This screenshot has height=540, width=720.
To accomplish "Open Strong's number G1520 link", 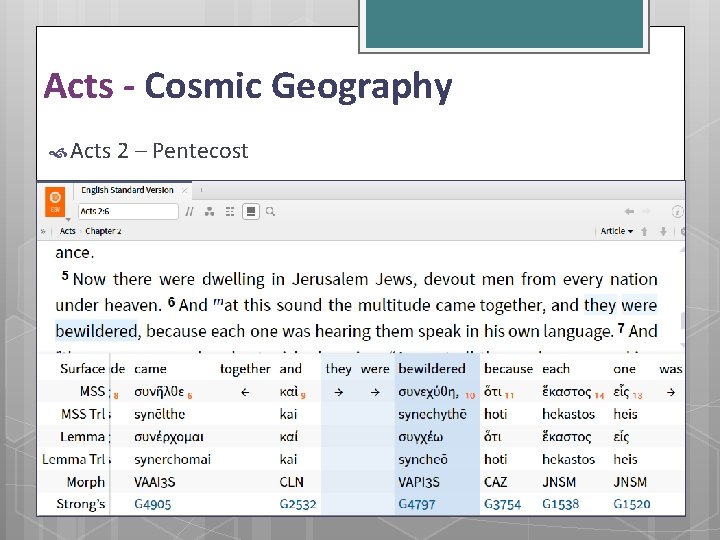I will (631, 504).
